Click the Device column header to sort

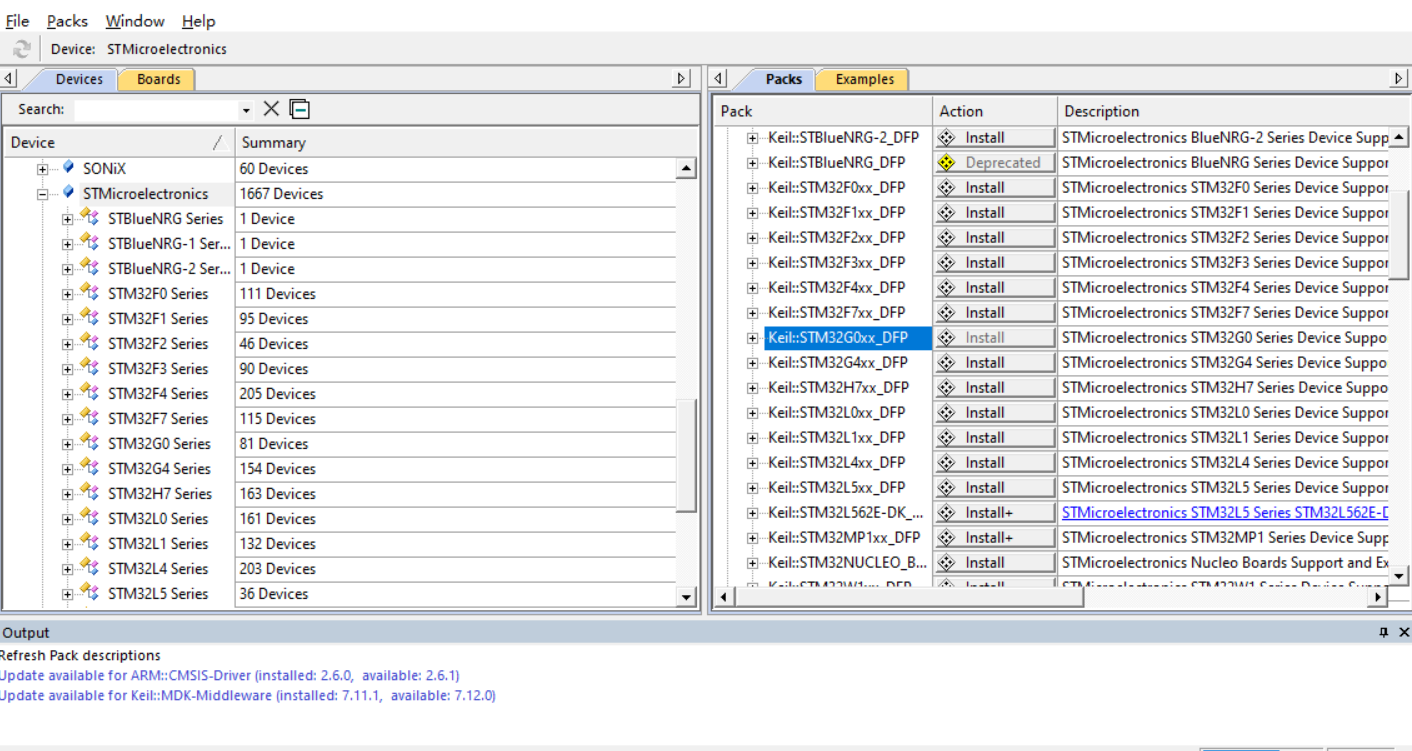click(118, 142)
